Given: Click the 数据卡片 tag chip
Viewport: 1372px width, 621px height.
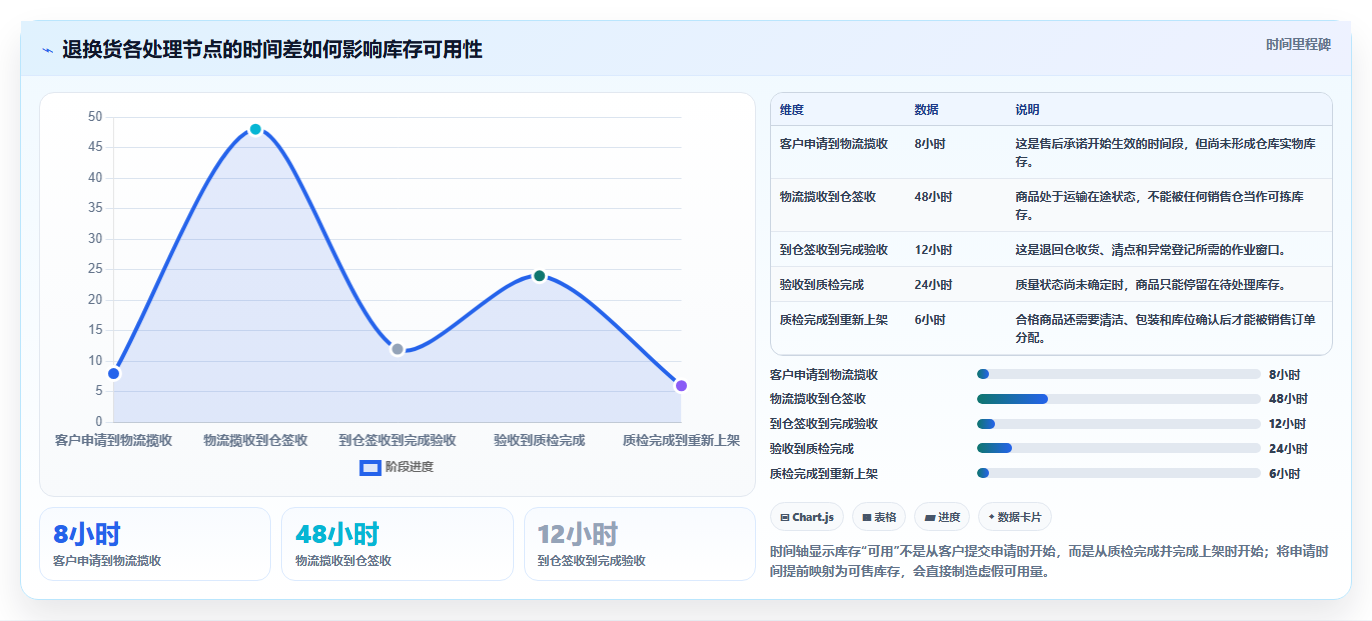Looking at the screenshot, I should [1015, 517].
